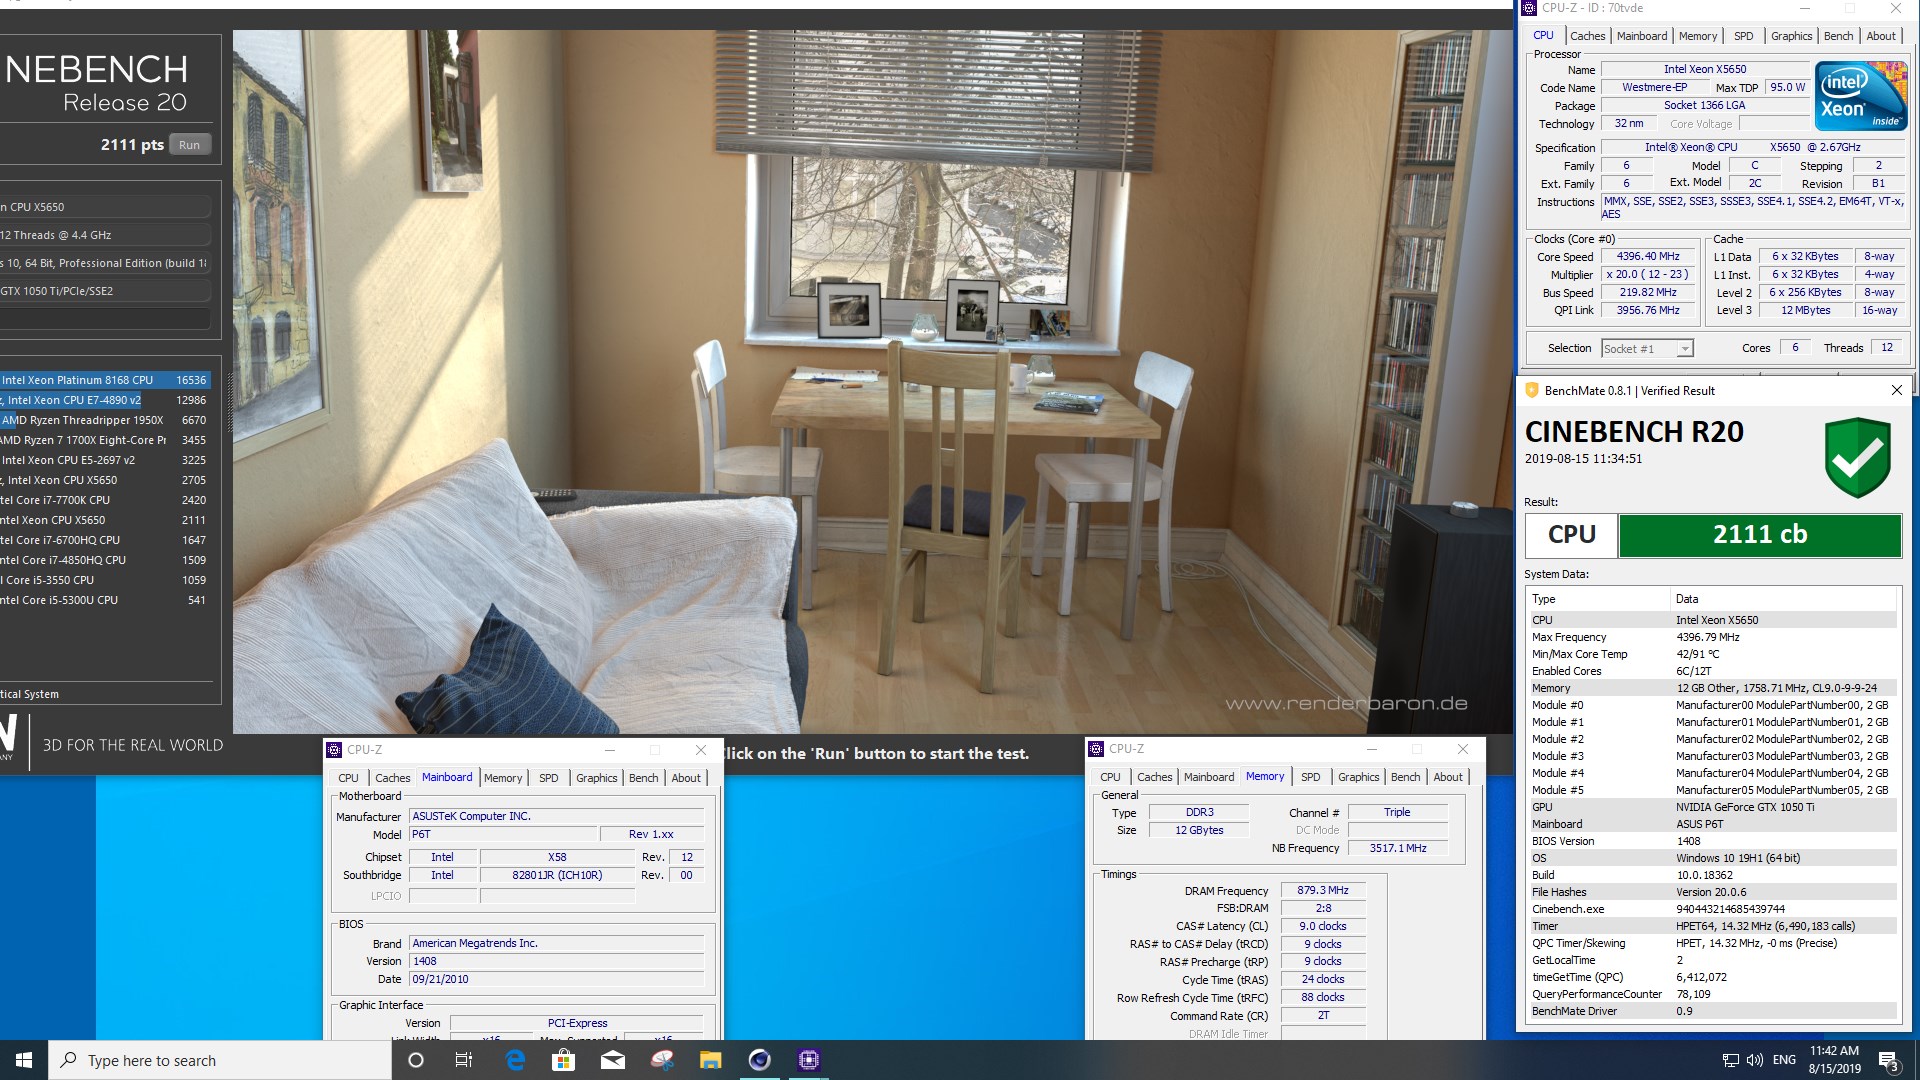Click the Intel Xeon inside logo
Viewport: 1920px width, 1080px height.
coord(1861,97)
